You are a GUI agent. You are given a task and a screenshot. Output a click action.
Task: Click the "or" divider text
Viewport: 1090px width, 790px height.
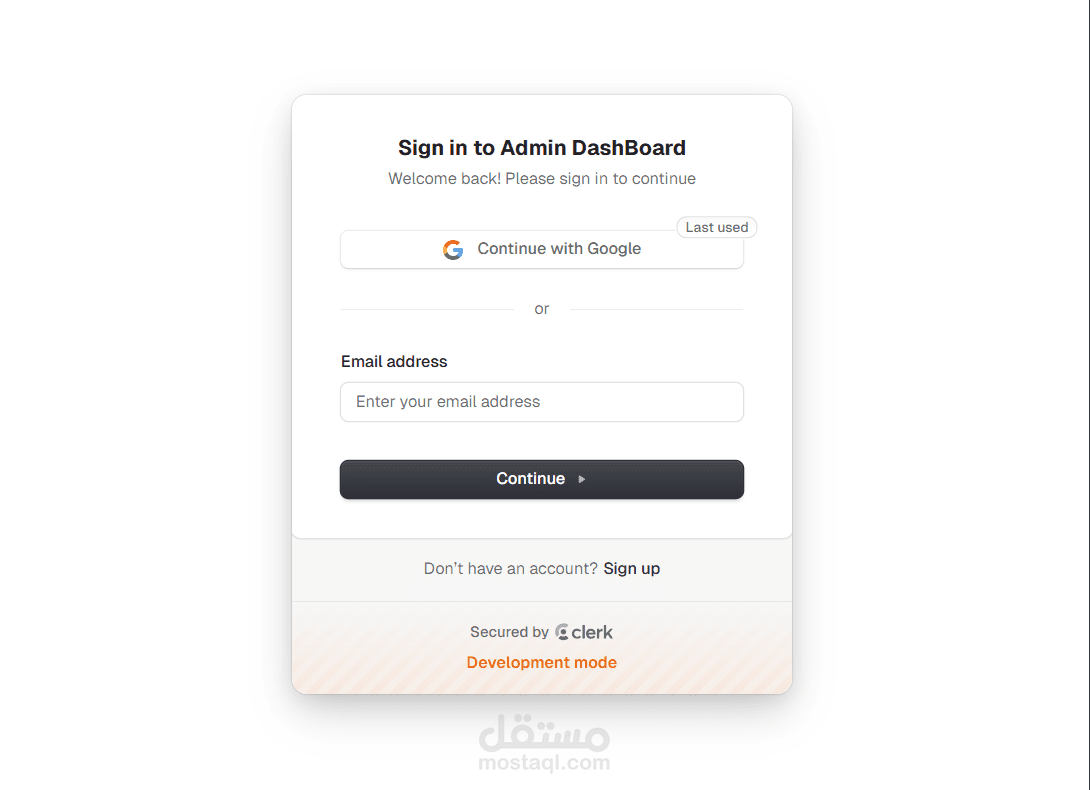click(x=541, y=309)
